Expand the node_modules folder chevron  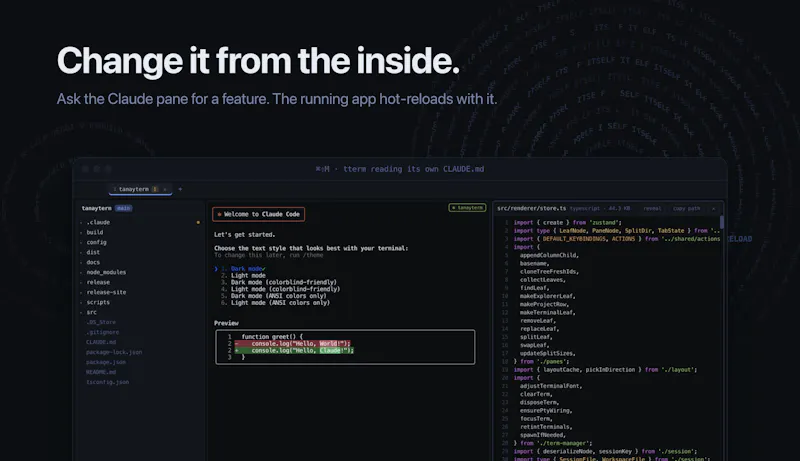click(81, 272)
